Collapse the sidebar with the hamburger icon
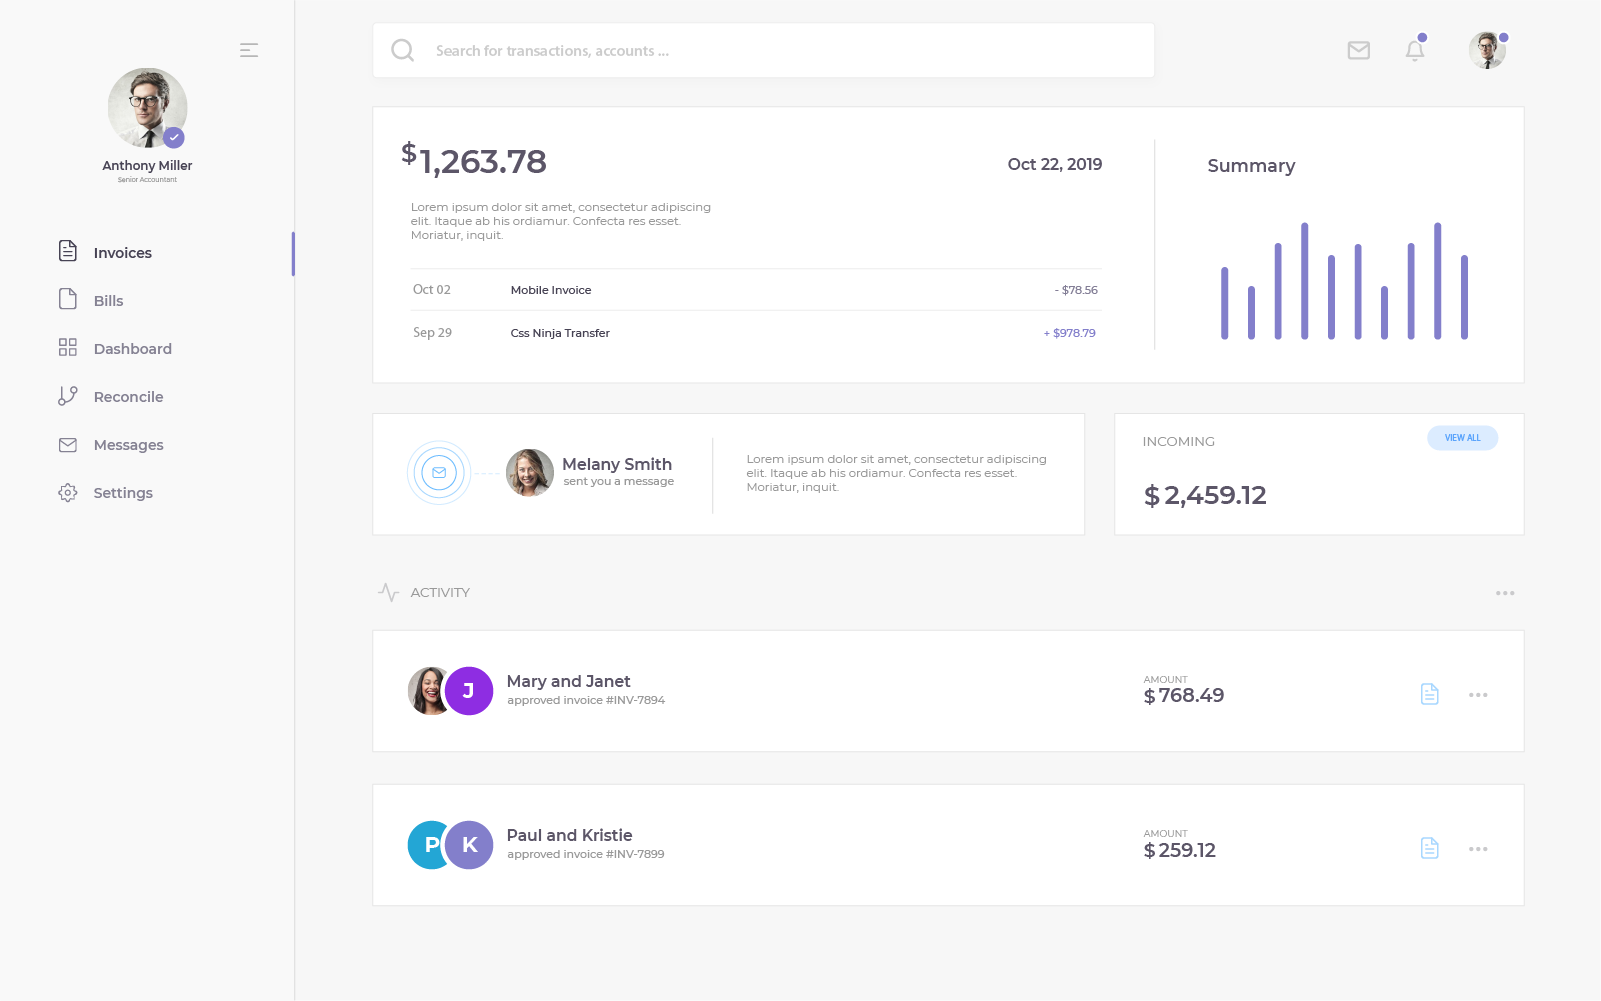 click(249, 50)
